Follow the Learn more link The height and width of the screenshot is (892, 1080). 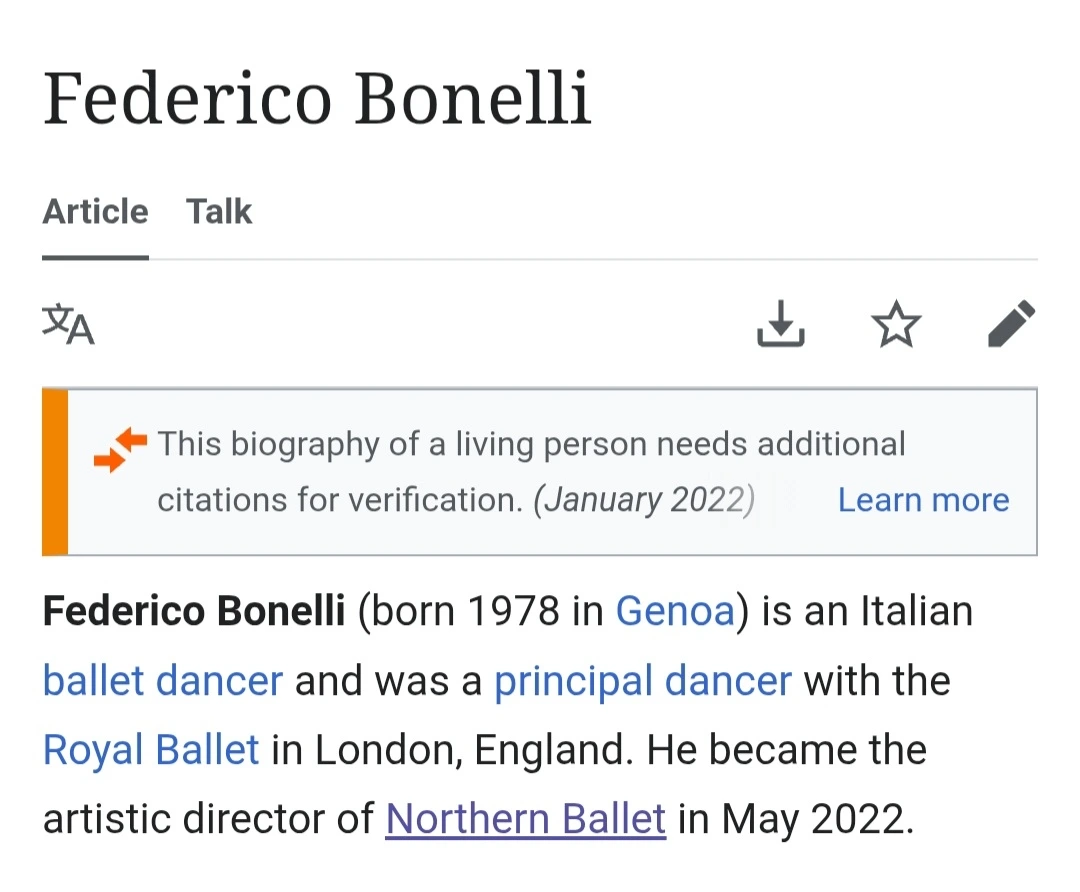tap(923, 500)
